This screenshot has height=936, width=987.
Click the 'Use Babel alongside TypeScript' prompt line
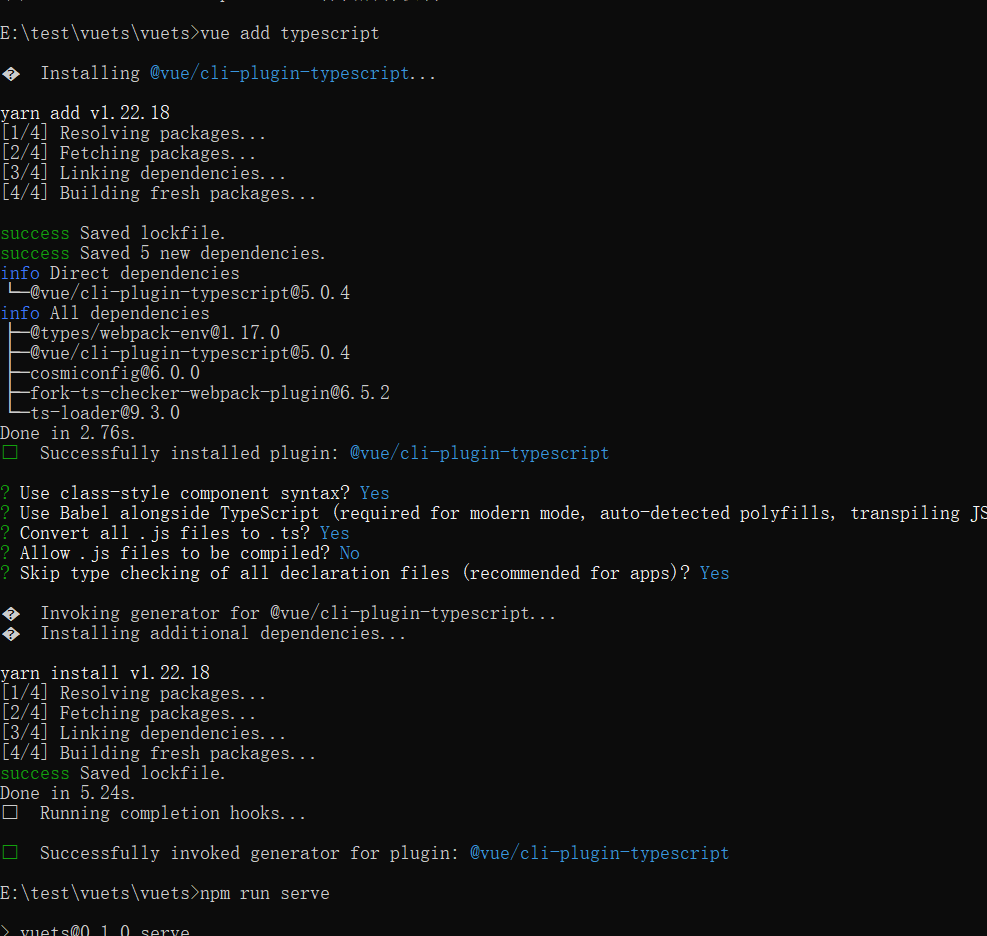coord(494,513)
